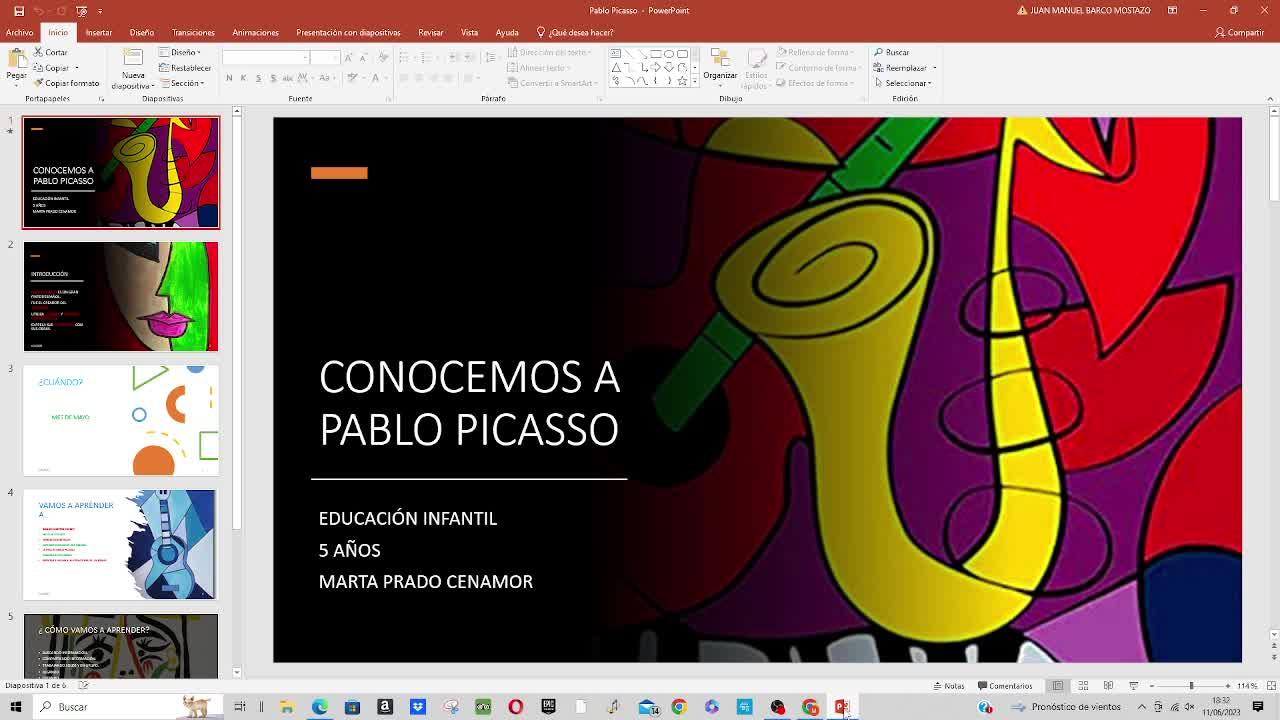
Task: Save the presentation using the floppy disk icon
Action: tap(18, 10)
